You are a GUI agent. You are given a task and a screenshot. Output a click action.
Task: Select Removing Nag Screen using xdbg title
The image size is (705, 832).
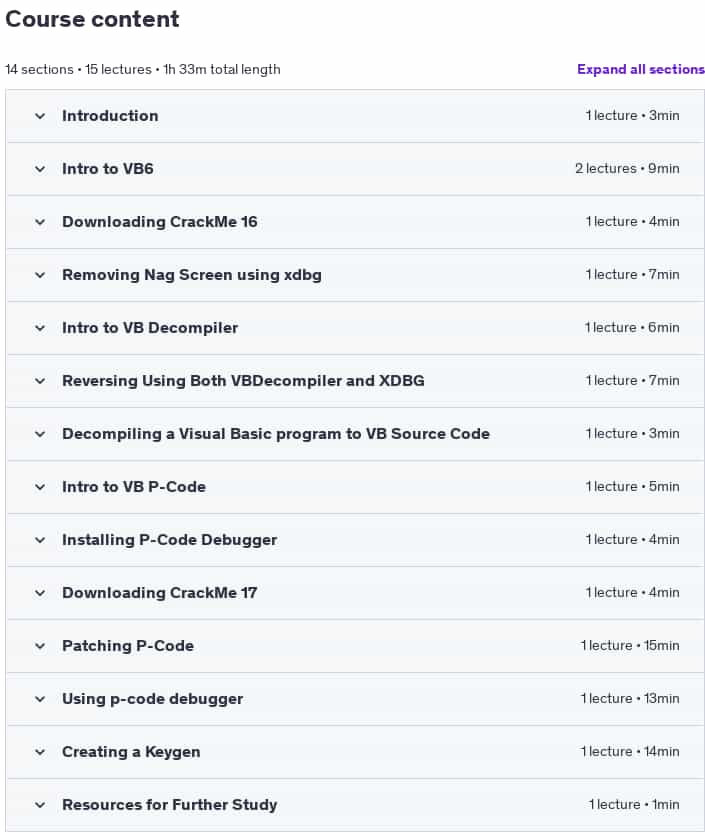pyautogui.click(x=192, y=275)
